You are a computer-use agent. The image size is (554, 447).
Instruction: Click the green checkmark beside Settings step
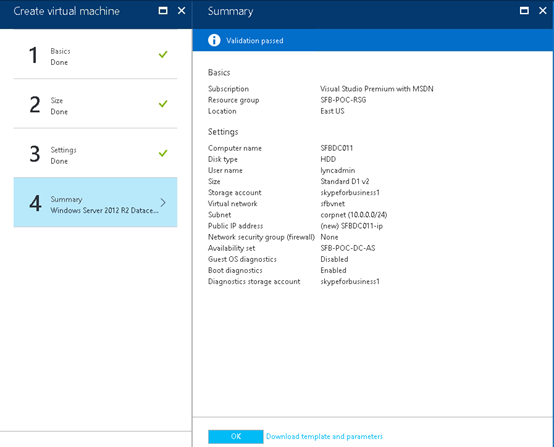point(163,153)
